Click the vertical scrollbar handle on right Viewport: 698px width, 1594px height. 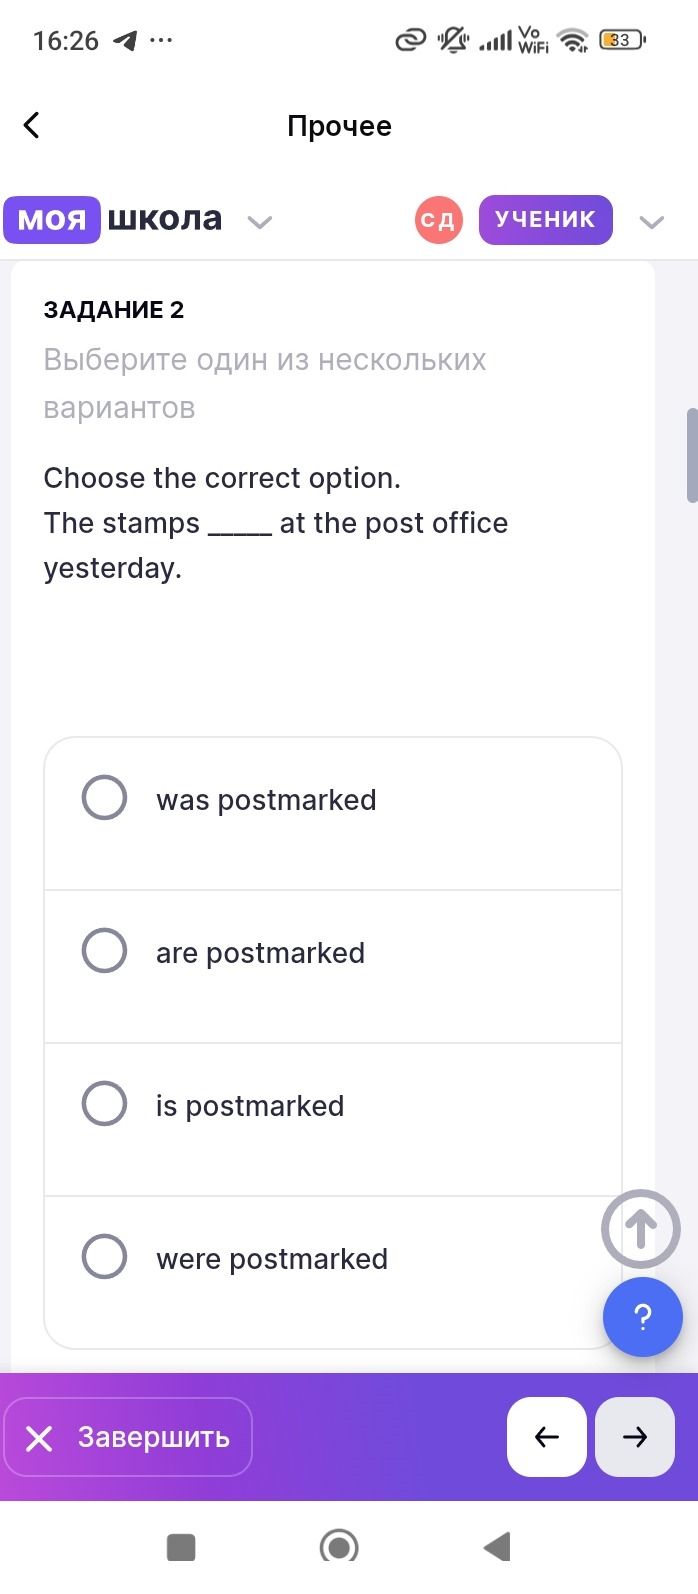click(692, 455)
